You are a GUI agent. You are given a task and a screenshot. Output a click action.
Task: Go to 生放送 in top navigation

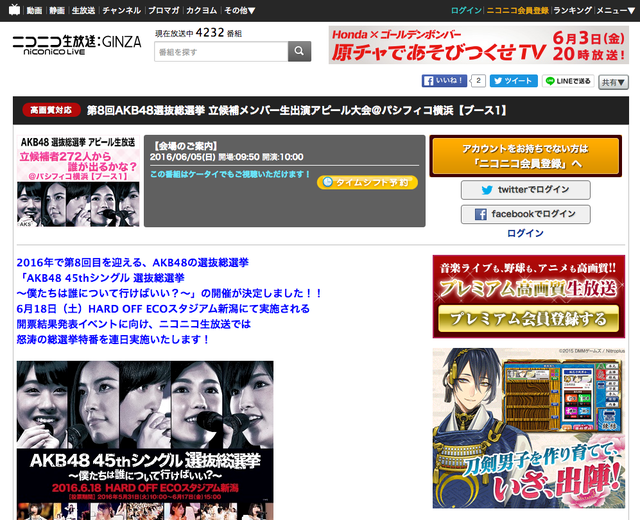pyautogui.click(x=83, y=11)
